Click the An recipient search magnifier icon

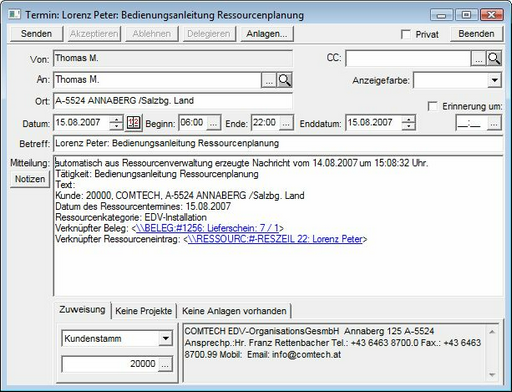tap(285, 80)
